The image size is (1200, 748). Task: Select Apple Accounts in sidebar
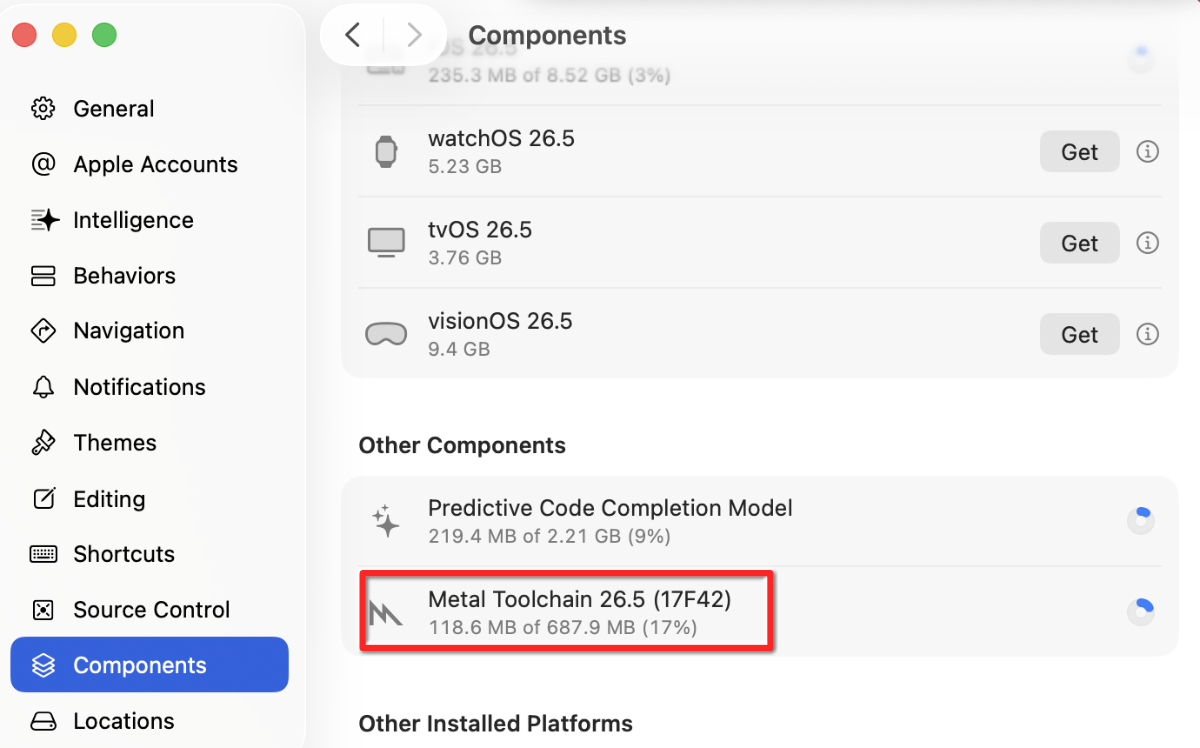click(150, 165)
